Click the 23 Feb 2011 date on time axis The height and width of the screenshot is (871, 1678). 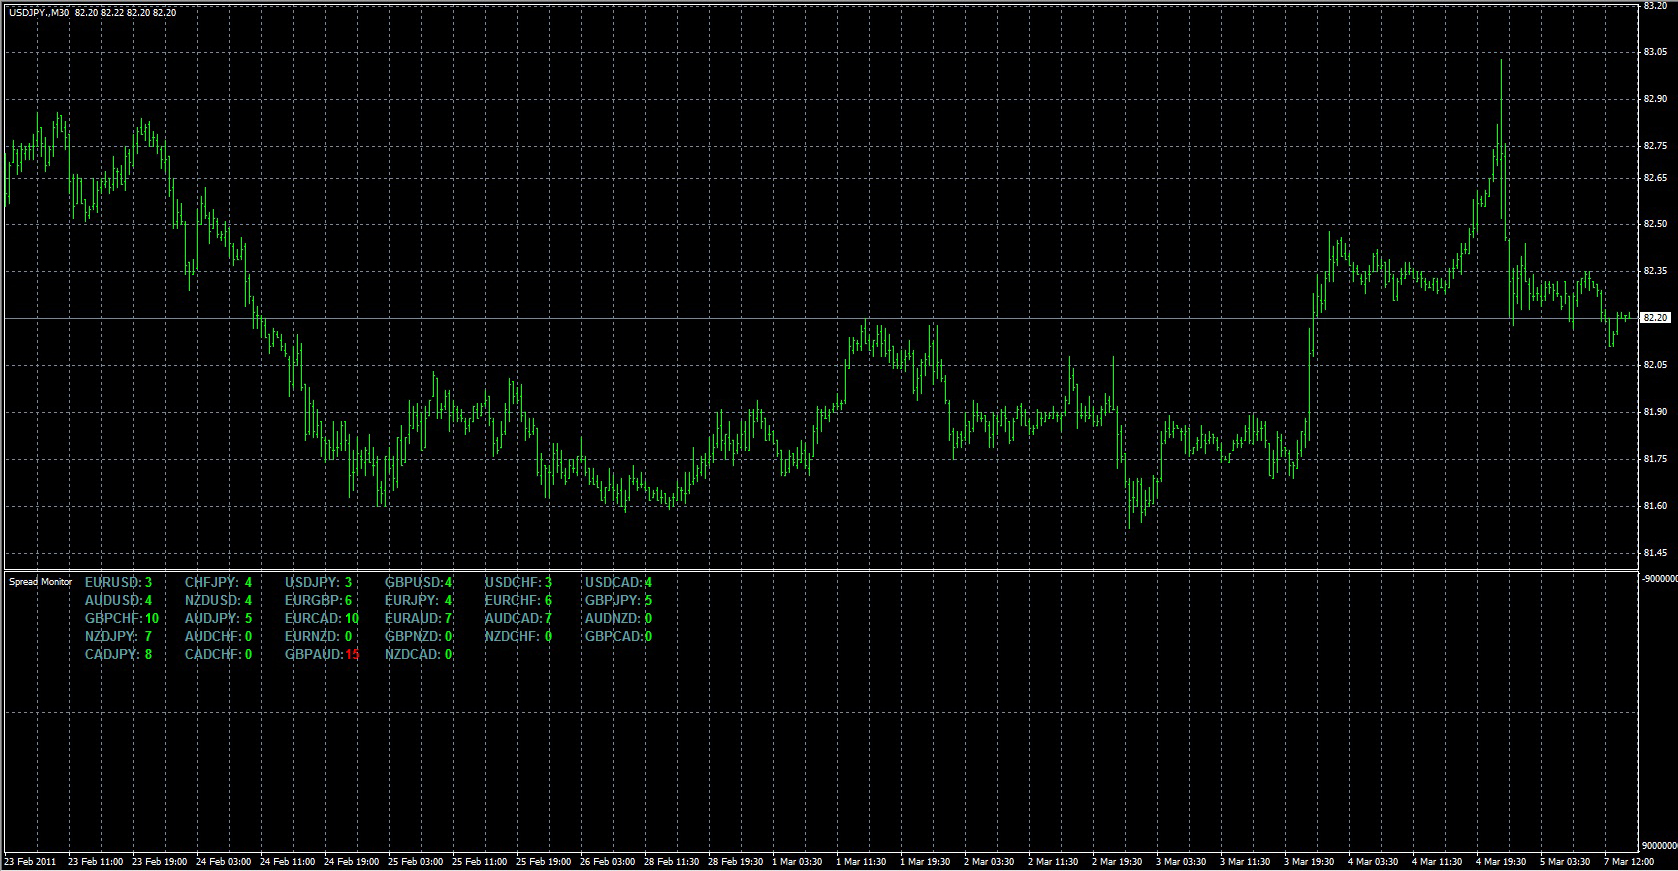pos(32,861)
